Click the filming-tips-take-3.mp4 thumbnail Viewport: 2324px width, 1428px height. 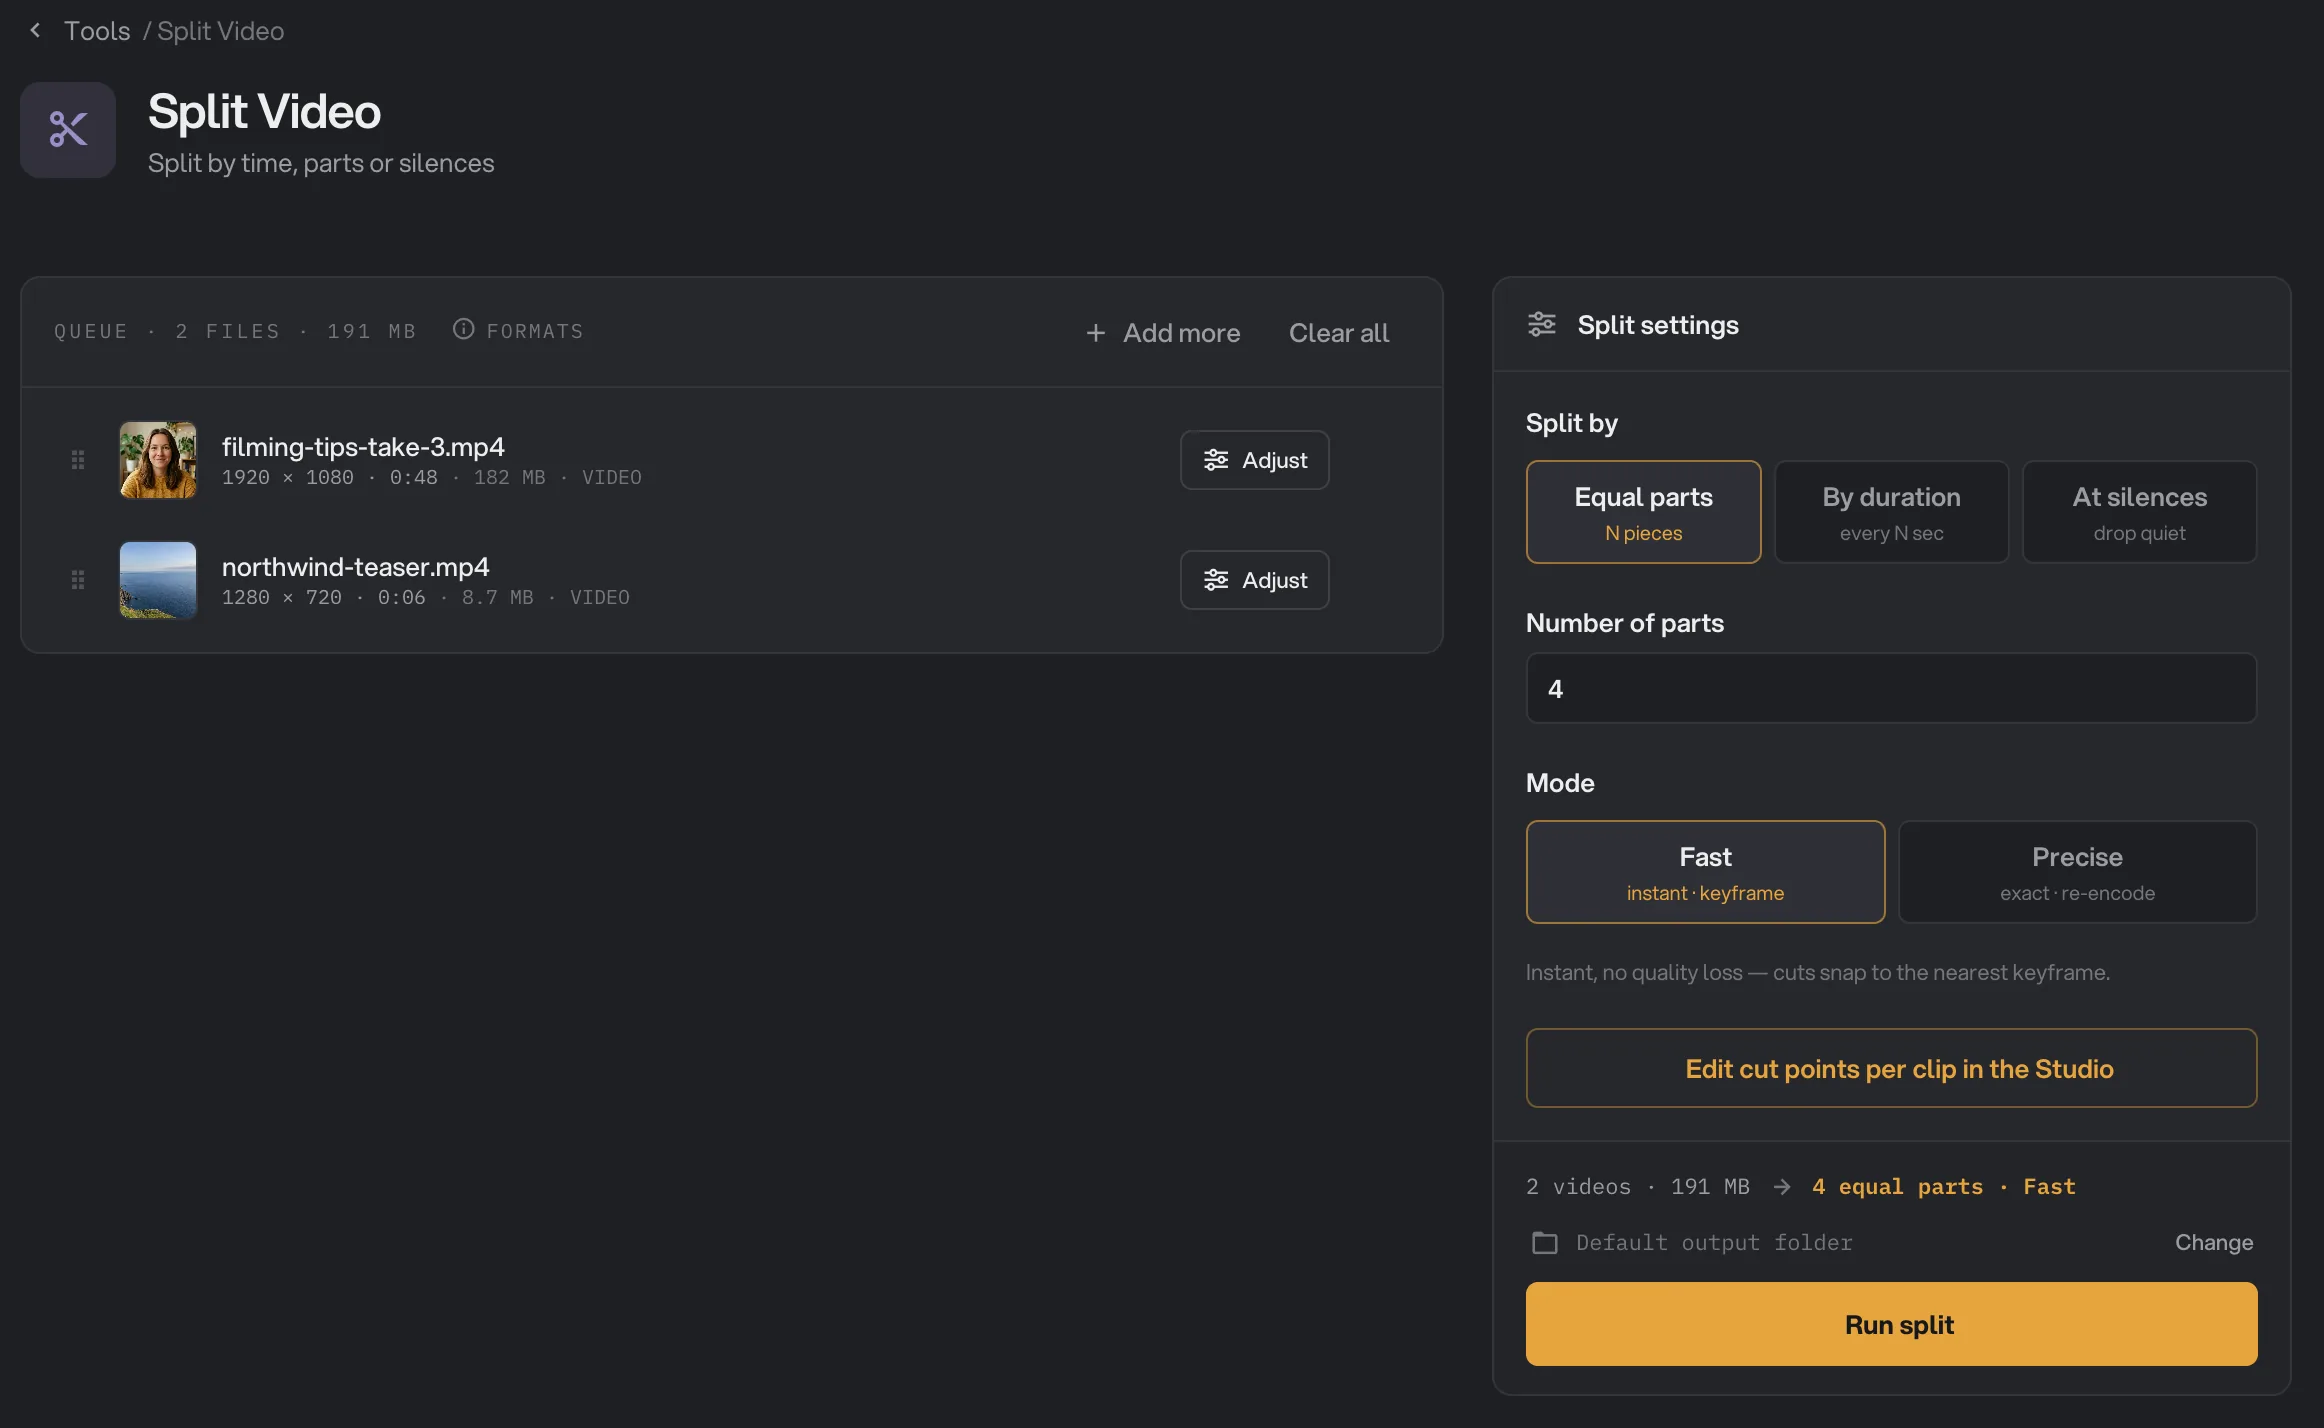(158, 460)
